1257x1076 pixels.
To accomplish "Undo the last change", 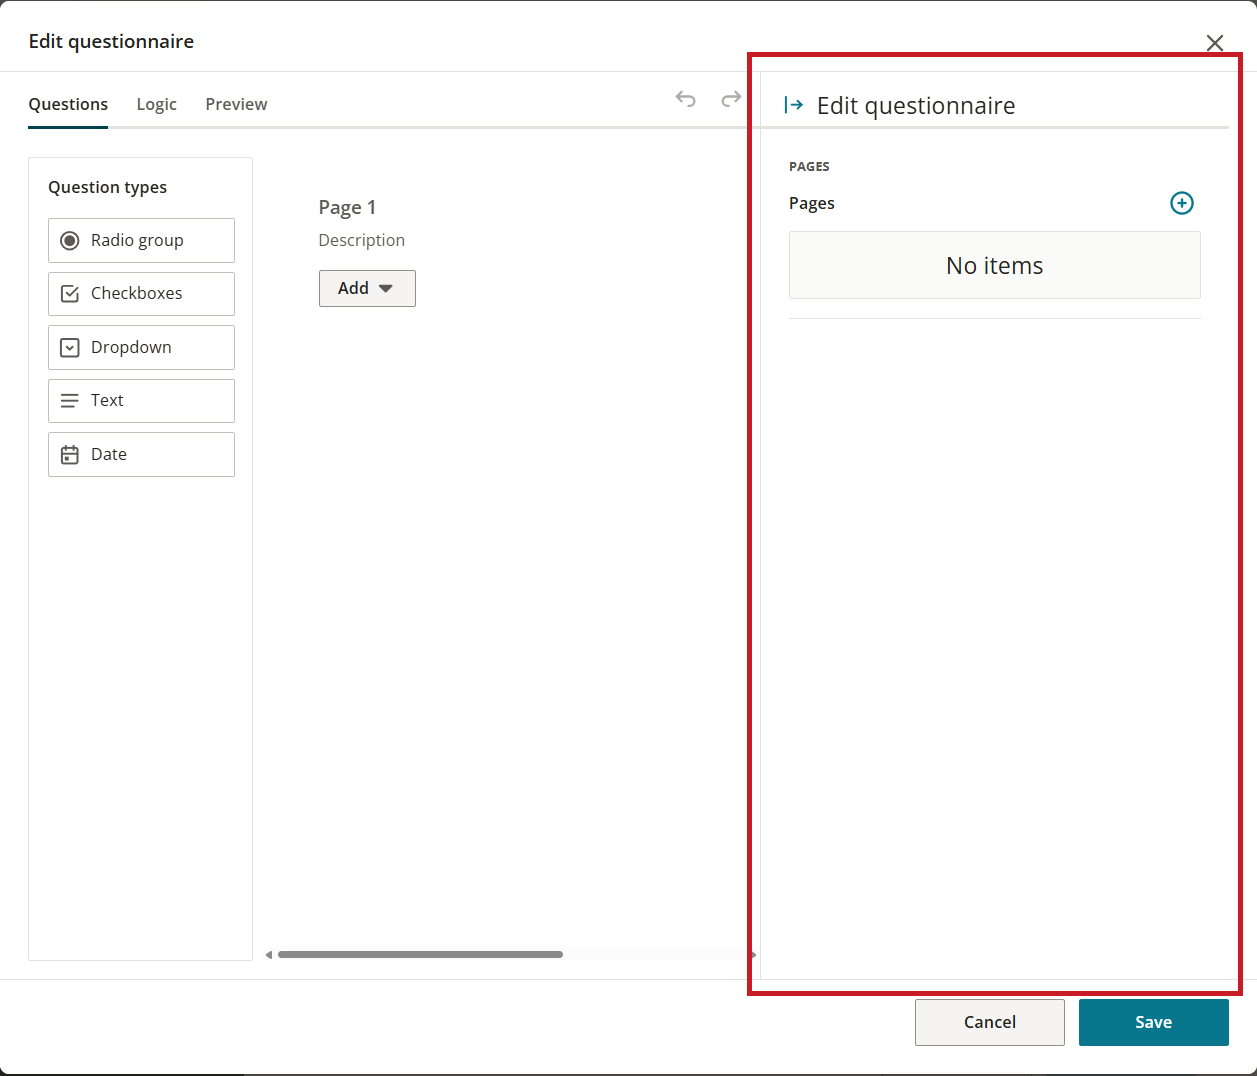I will pyautogui.click(x=685, y=99).
